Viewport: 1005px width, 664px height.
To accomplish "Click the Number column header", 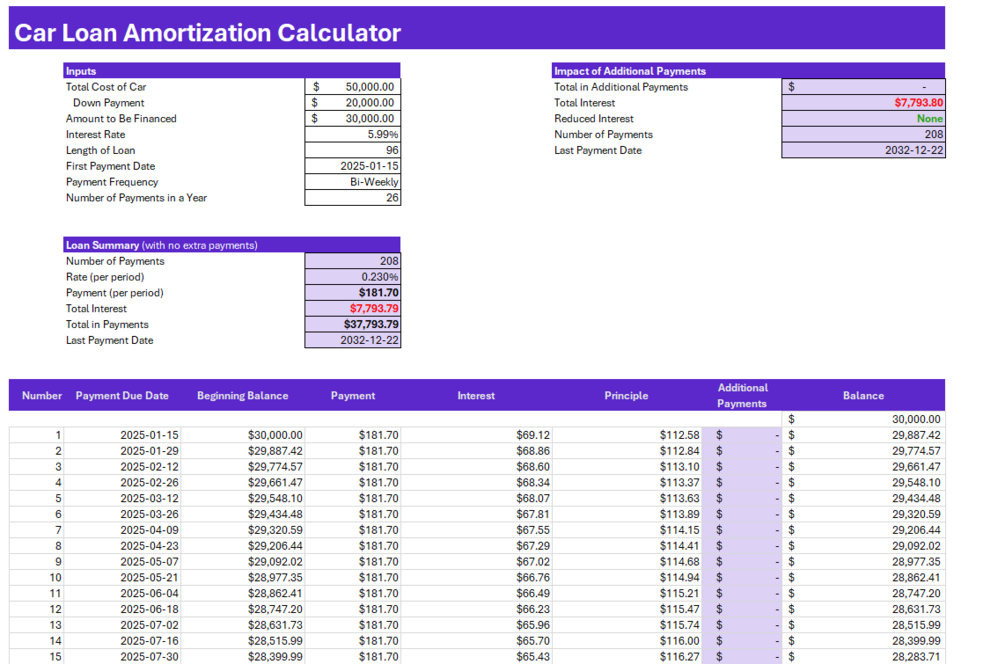I will [42, 395].
